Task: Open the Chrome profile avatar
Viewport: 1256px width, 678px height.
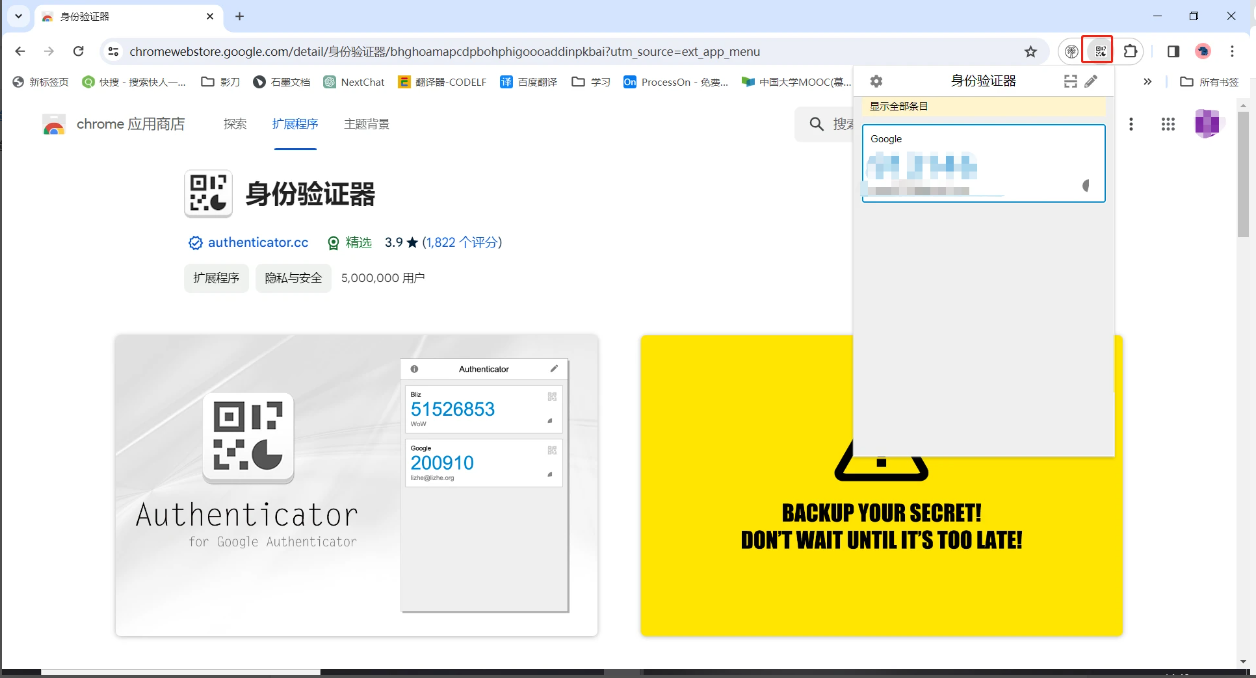Action: coord(1203,51)
